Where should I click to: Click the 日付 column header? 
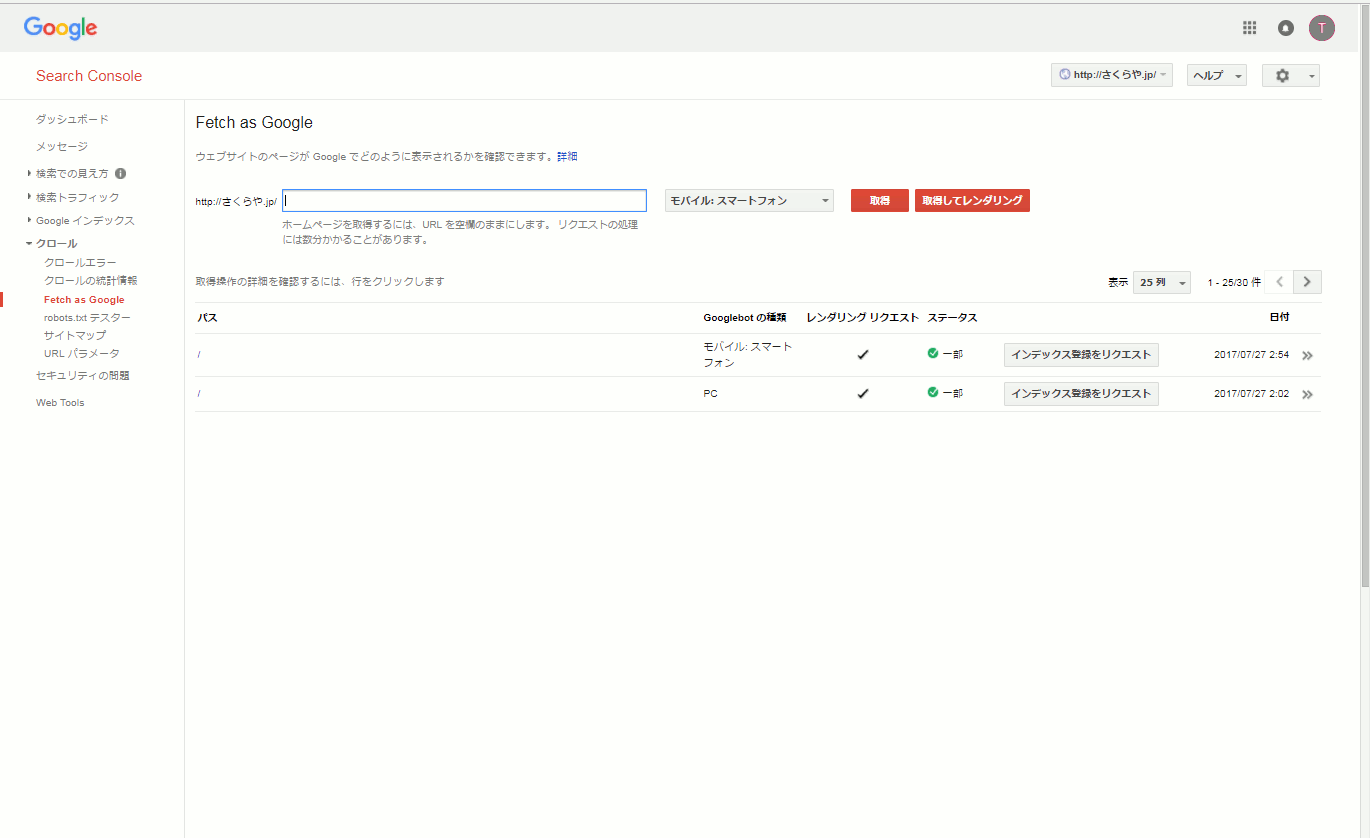(1279, 317)
